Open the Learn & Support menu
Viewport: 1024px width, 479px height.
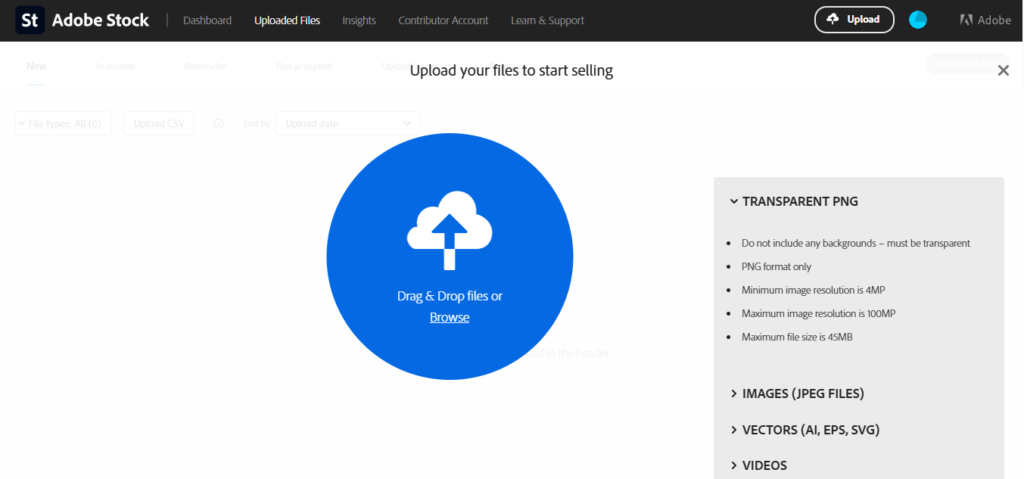point(547,20)
